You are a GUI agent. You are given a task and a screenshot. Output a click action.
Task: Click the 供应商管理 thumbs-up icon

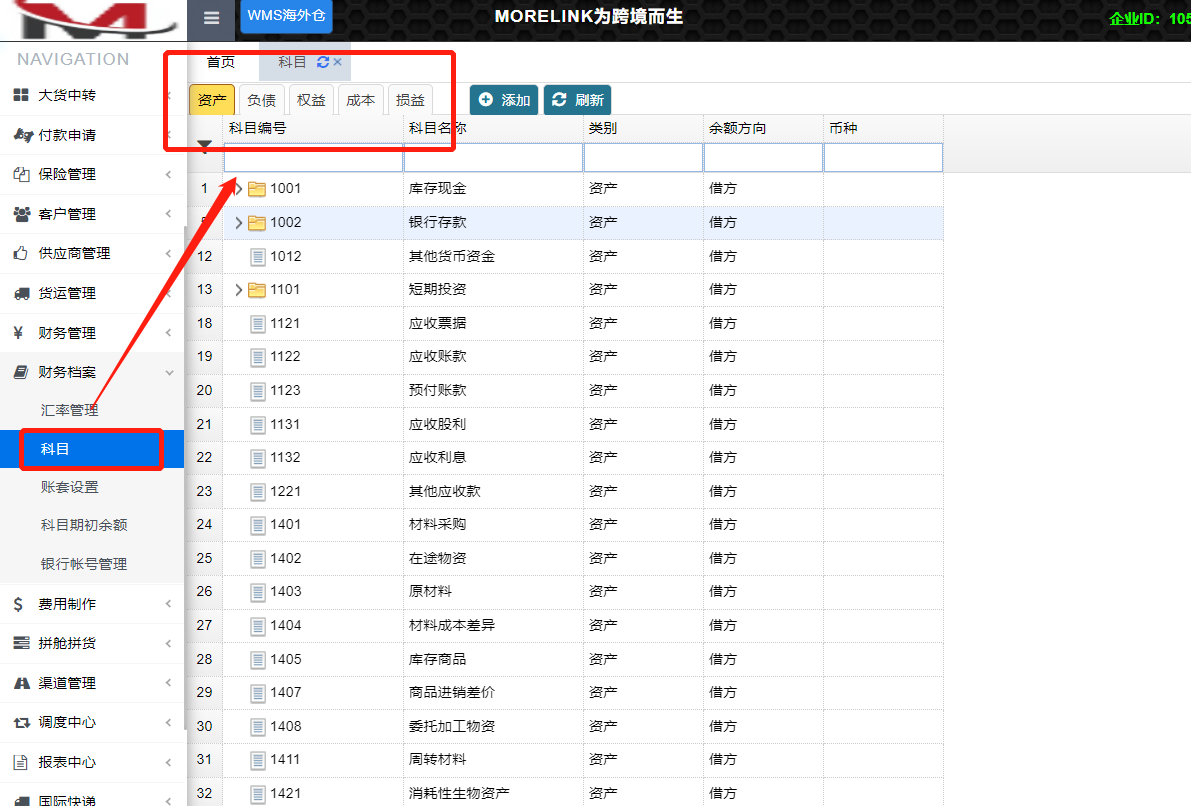(x=21, y=253)
